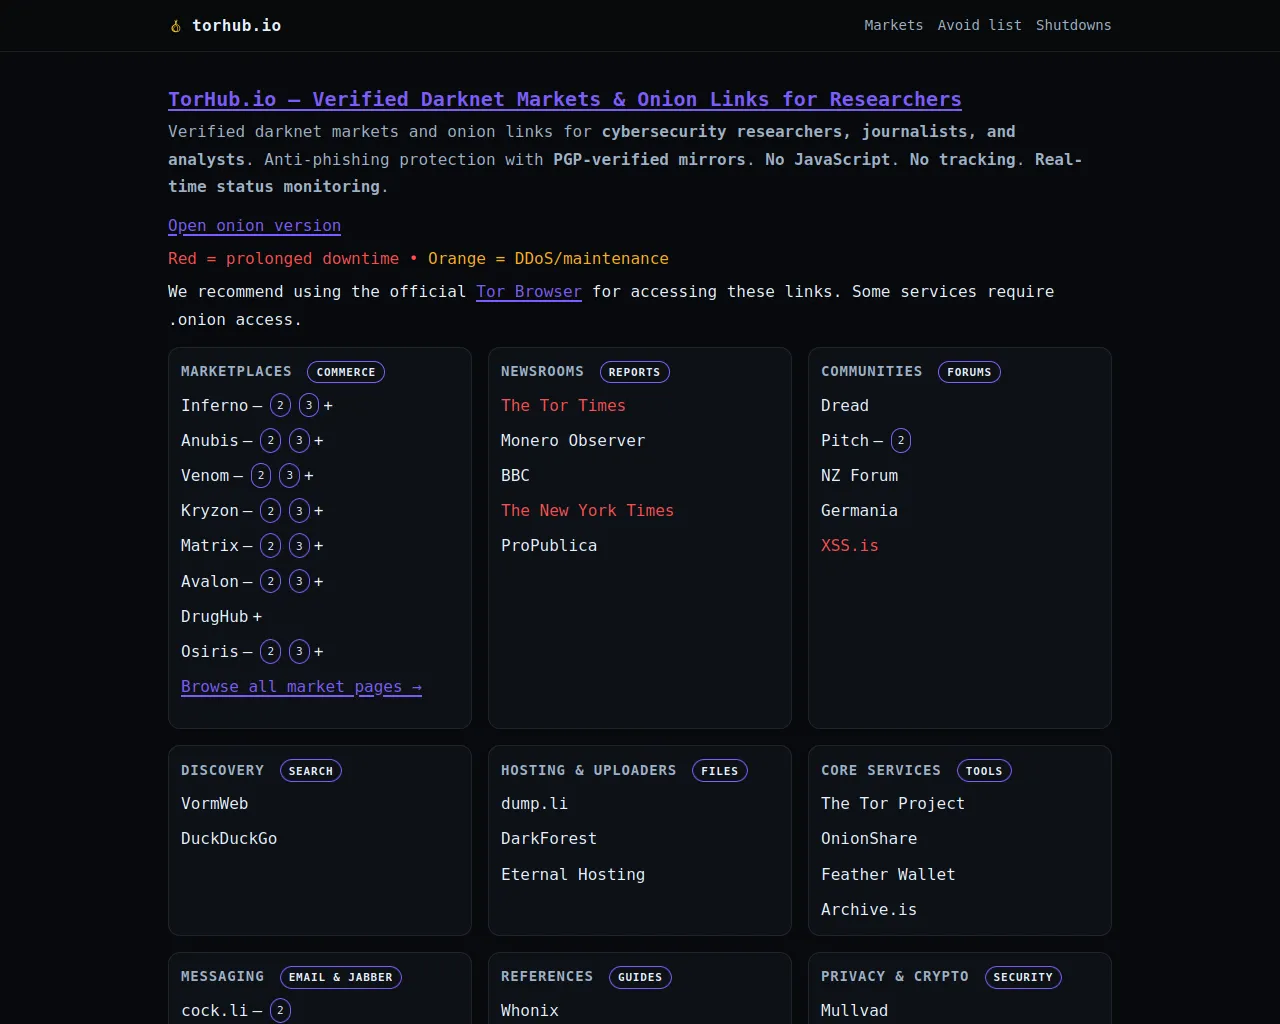Click the TOOLS badge in Core Services
Viewport: 1280px width, 1024px height.
(984, 771)
